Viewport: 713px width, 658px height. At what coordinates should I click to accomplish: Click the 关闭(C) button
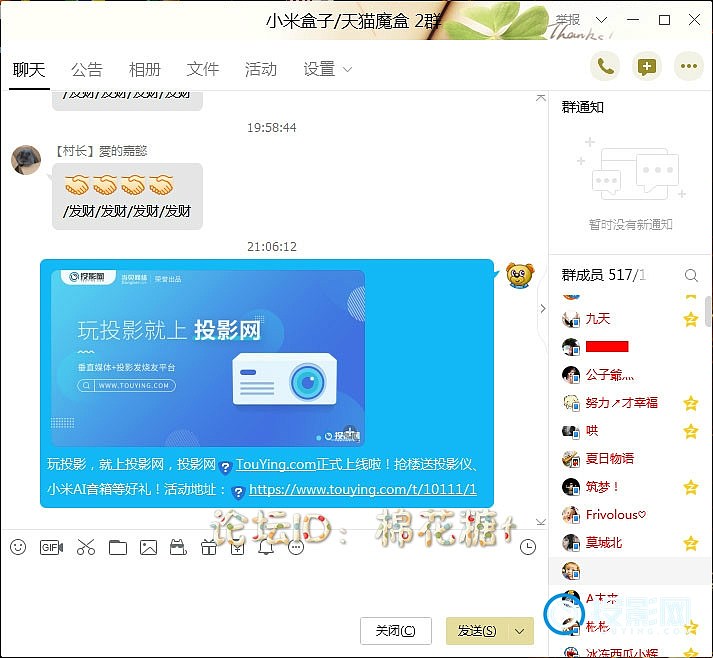(x=396, y=631)
